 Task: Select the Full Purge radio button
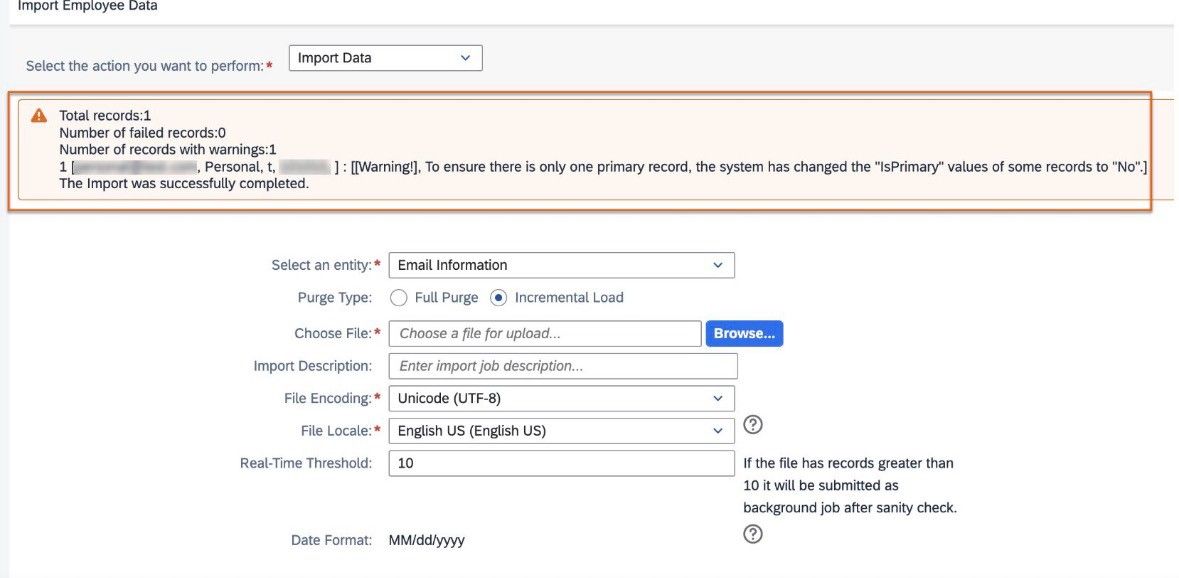tap(399, 298)
